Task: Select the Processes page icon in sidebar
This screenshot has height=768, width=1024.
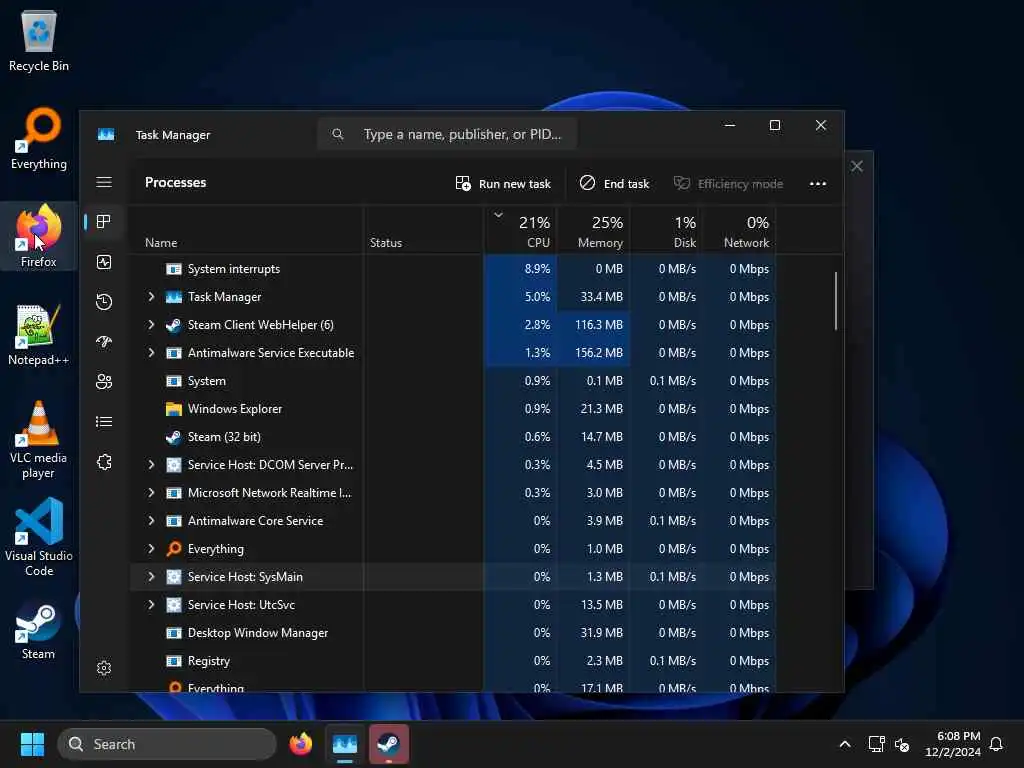Action: (104, 222)
